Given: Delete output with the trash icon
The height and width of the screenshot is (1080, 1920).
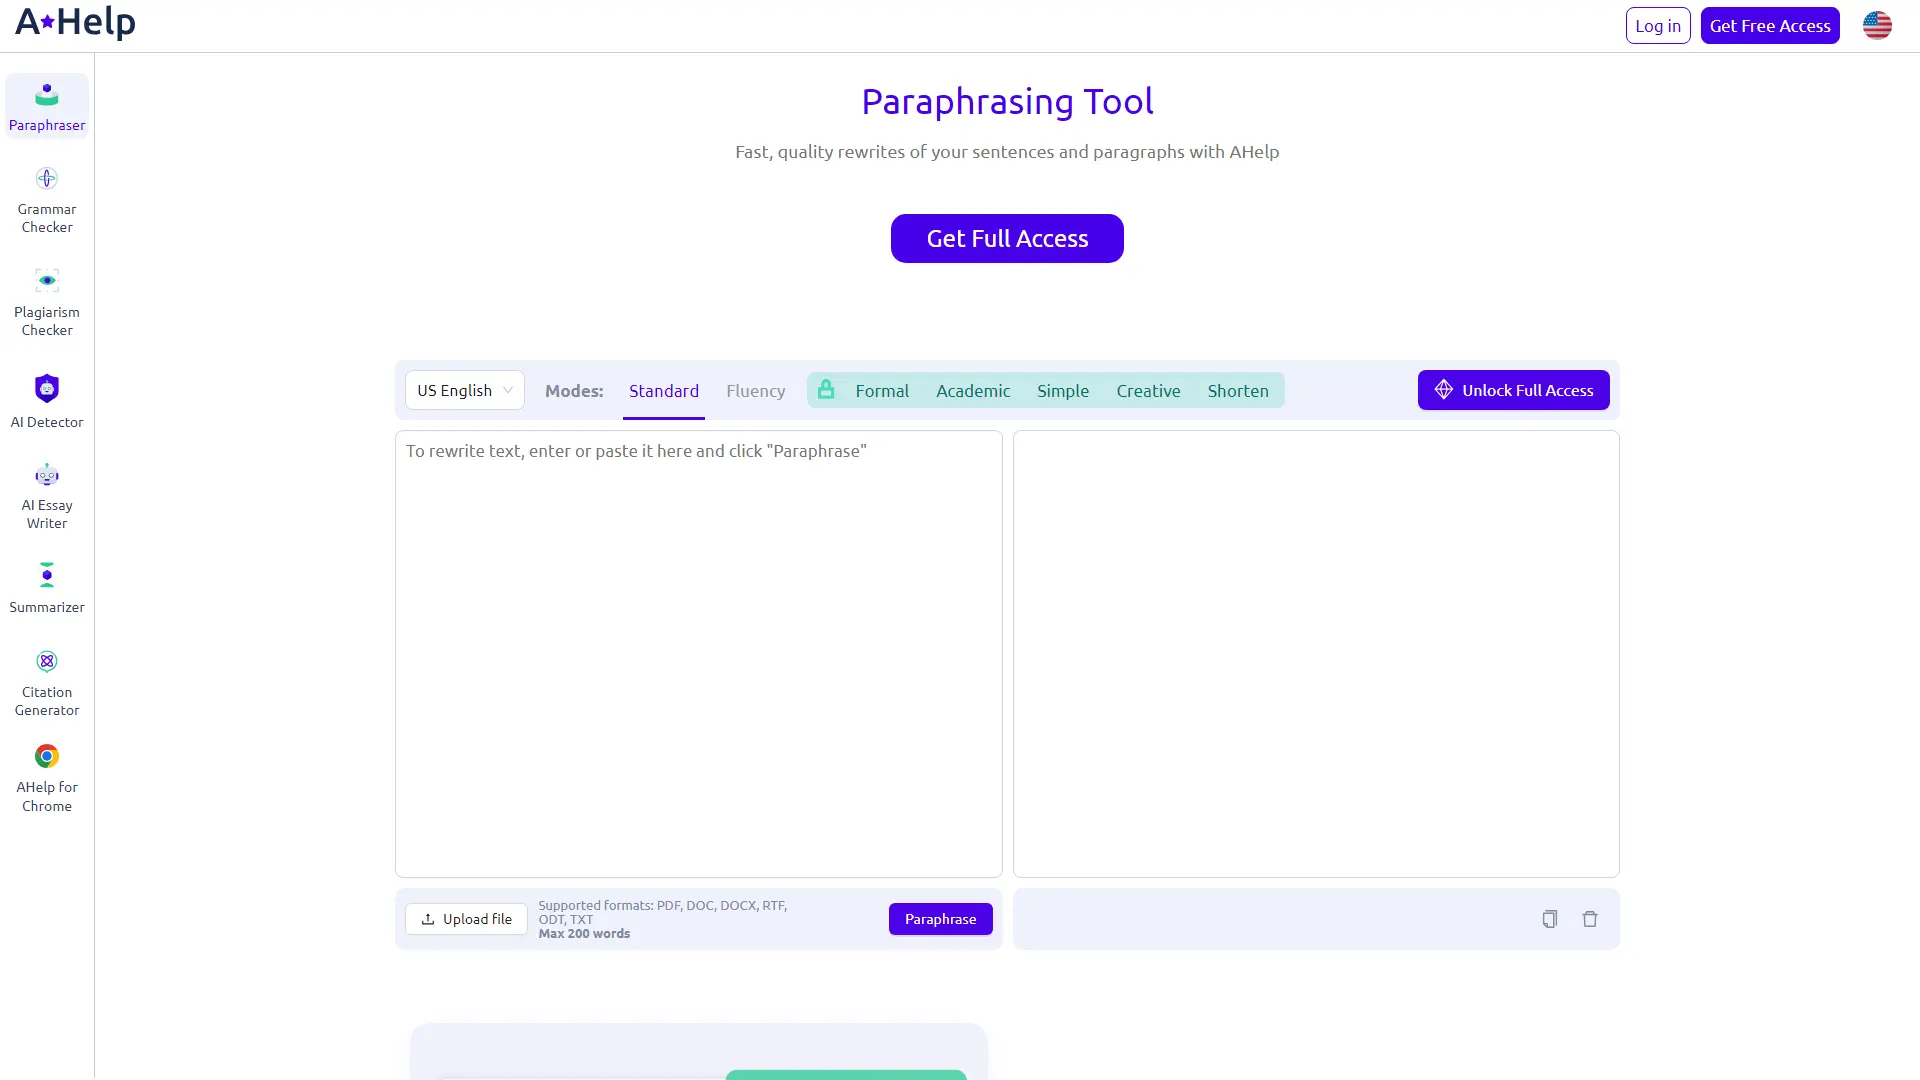Looking at the screenshot, I should click(1590, 919).
